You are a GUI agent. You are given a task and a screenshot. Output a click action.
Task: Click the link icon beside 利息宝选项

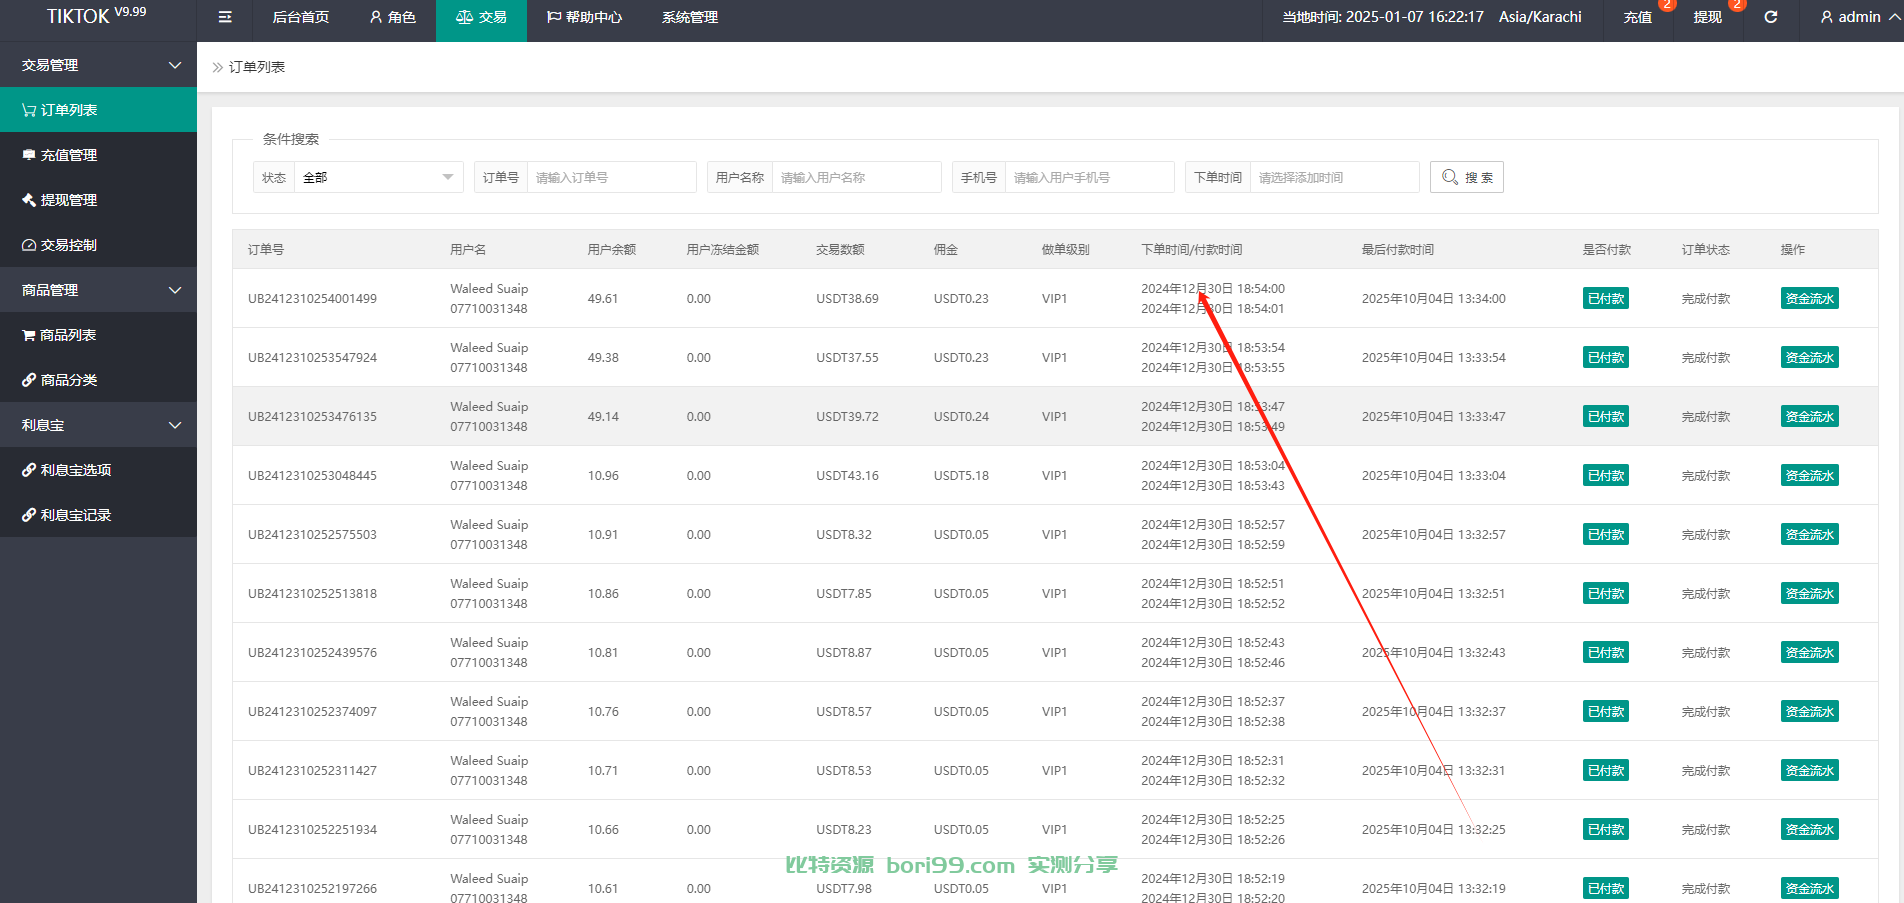click(29, 470)
